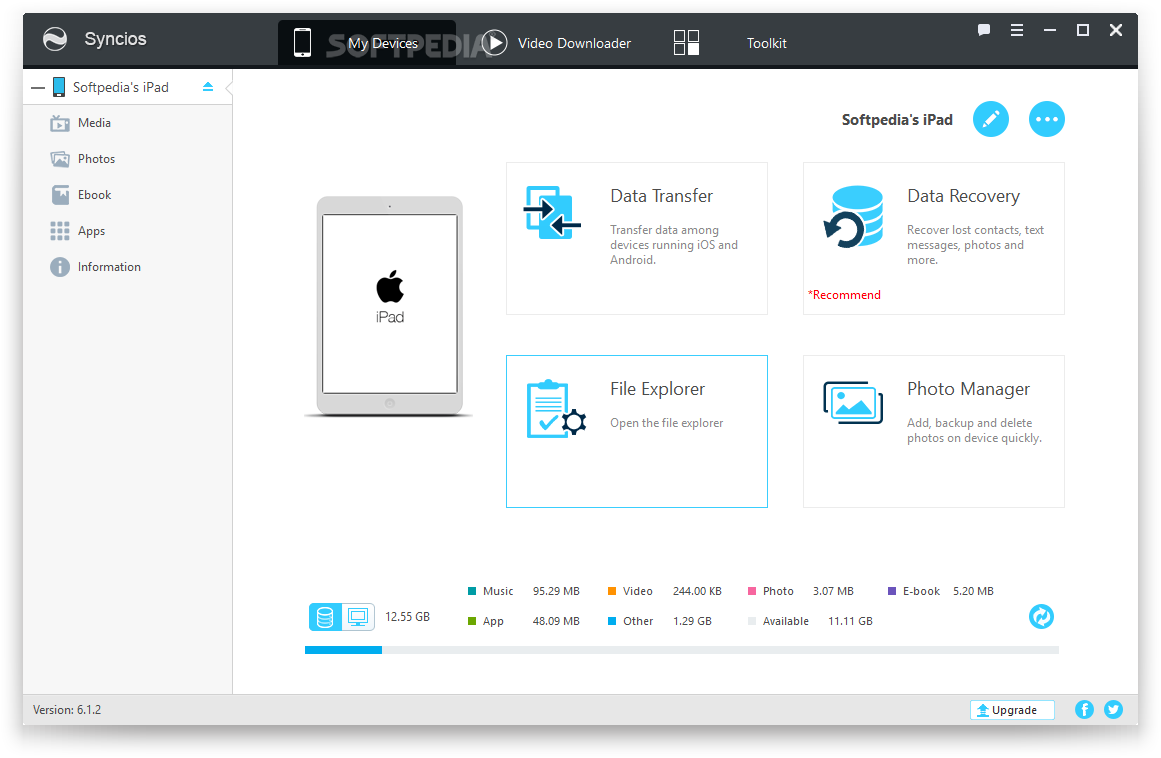The width and height of the screenshot is (1161, 758).
Task: Switch to computer storage monitor view
Action: coord(358,618)
